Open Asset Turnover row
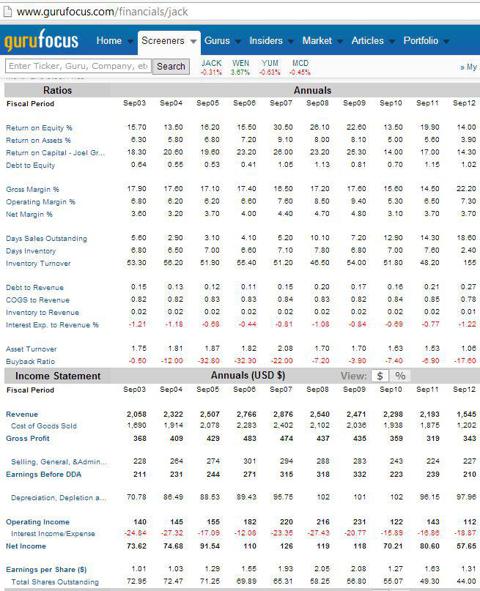480x591 pixels. coord(31,349)
